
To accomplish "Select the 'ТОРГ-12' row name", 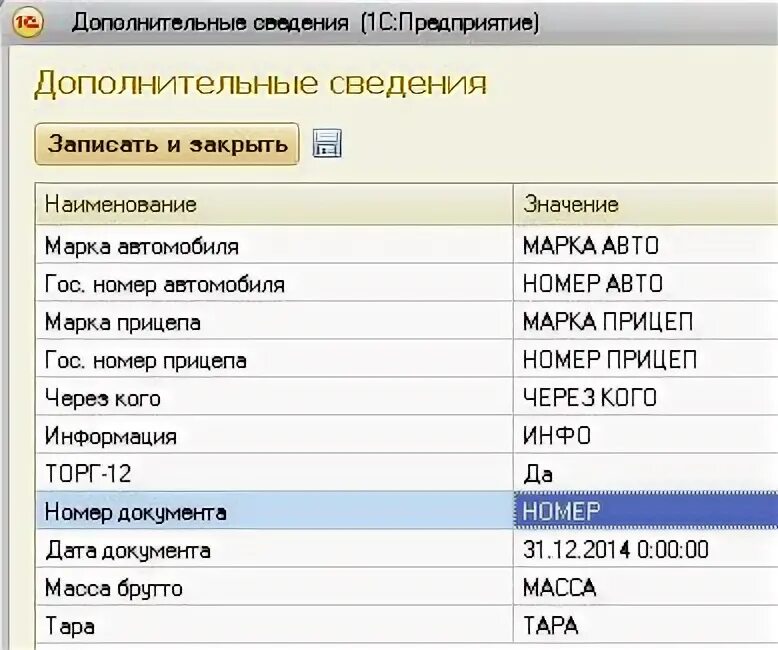I will 274,473.
